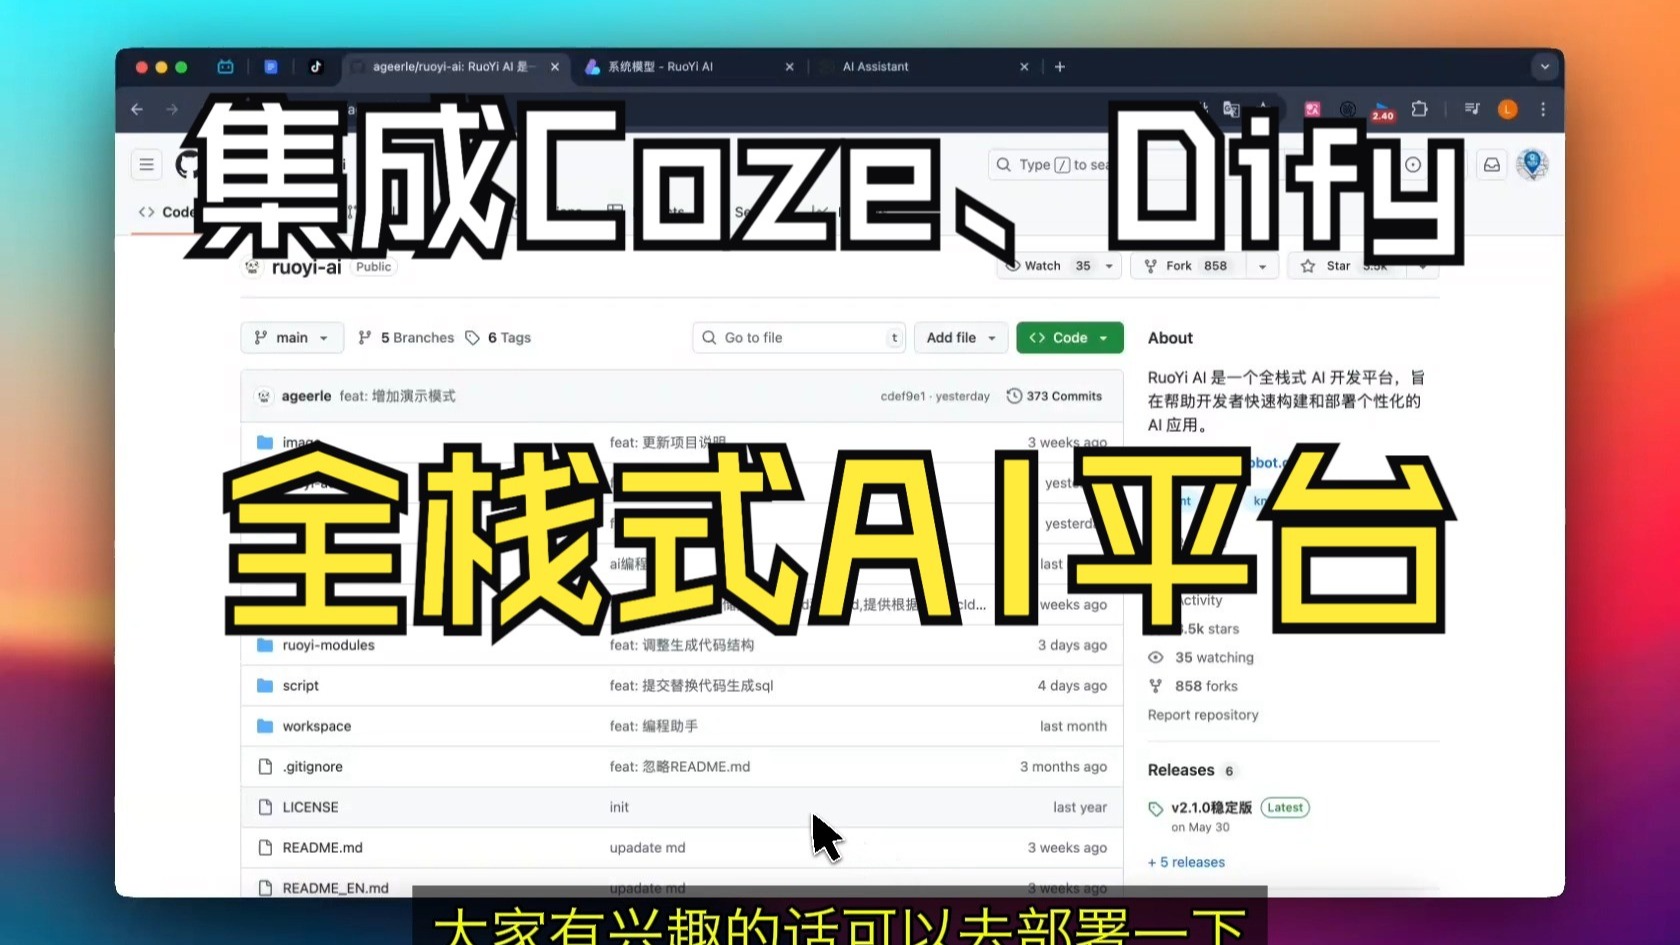The width and height of the screenshot is (1680, 945).
Task: Open the TikTok pinned tab
Action: [316, 67]
